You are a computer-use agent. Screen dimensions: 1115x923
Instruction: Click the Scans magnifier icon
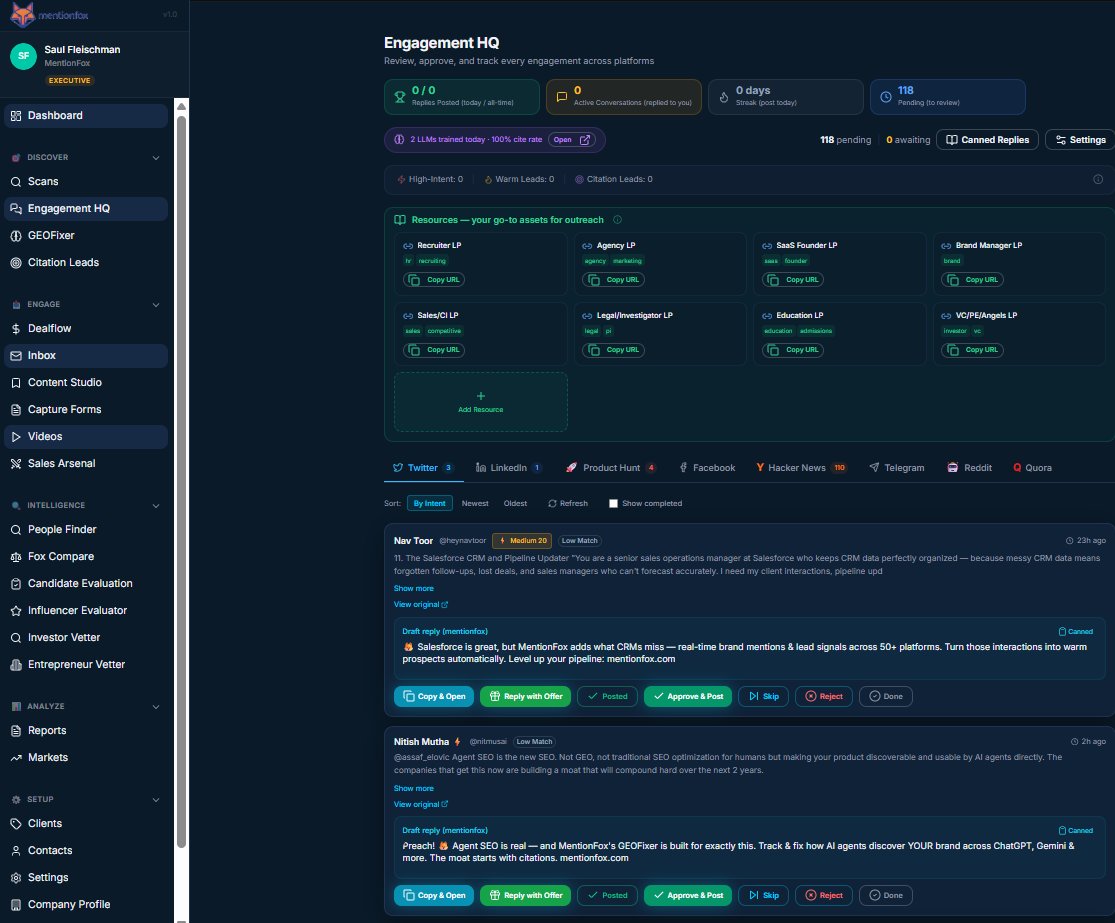[16, 182]
